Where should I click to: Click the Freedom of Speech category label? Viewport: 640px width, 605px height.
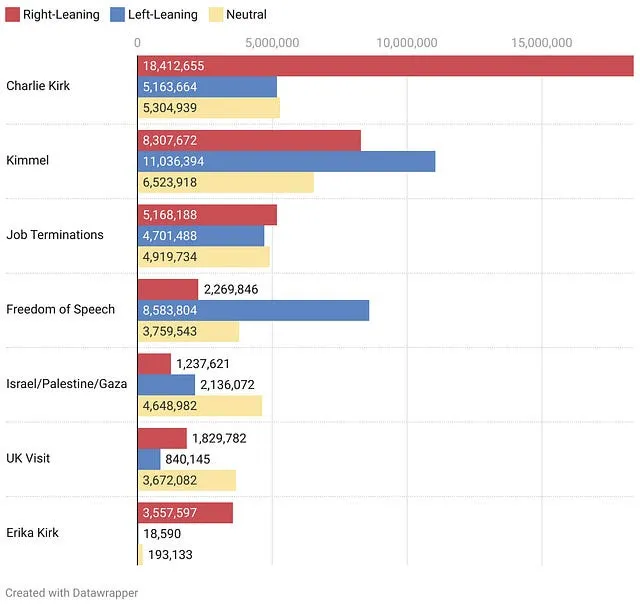[x=60, y=309]
